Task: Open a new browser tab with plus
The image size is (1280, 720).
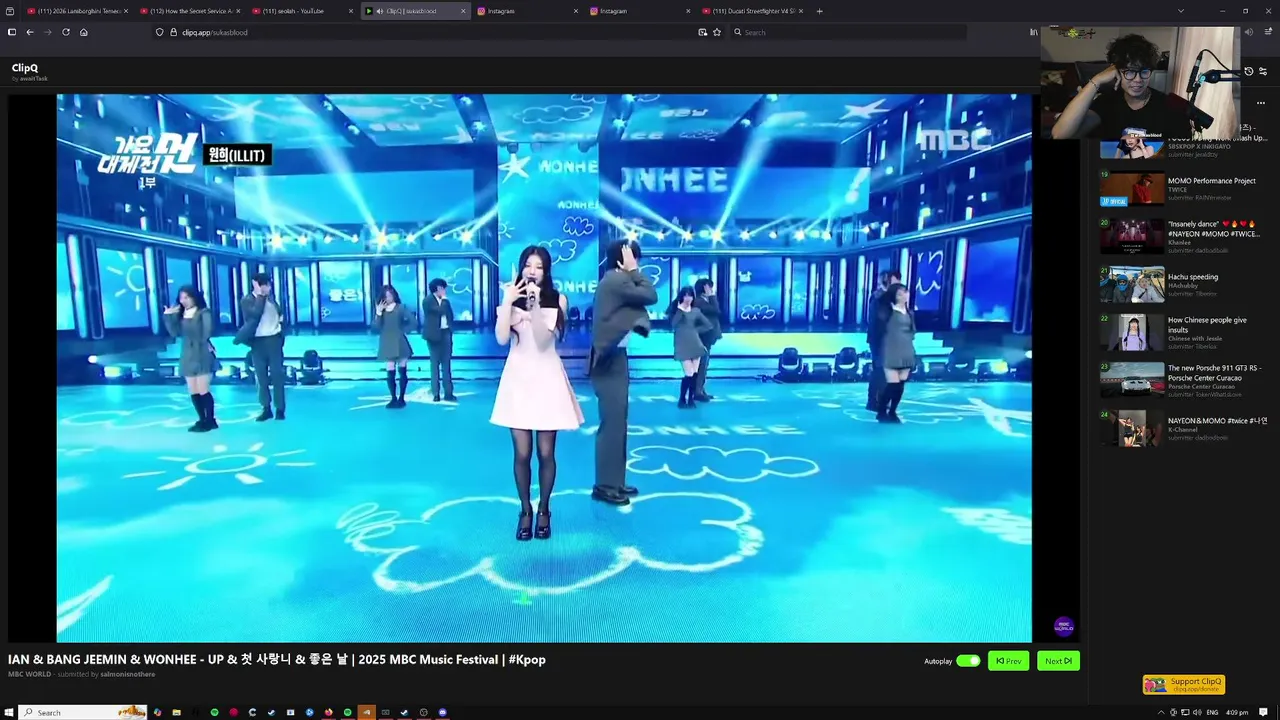Action: pos(820,11)
